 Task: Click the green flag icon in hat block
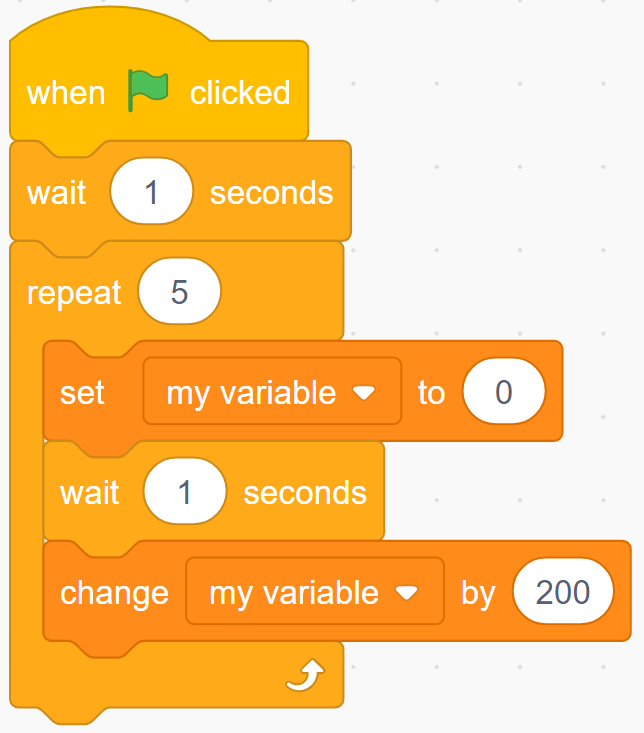pyautogui.click(x=148, y=91)
